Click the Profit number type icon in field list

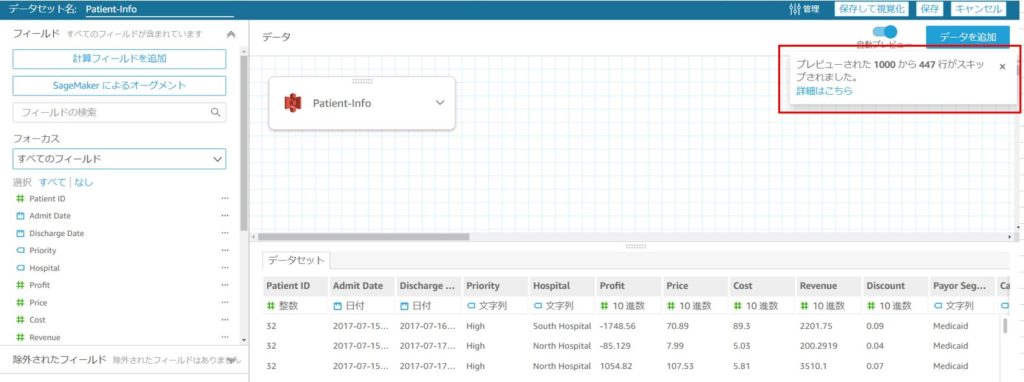[x=20, y=285]
